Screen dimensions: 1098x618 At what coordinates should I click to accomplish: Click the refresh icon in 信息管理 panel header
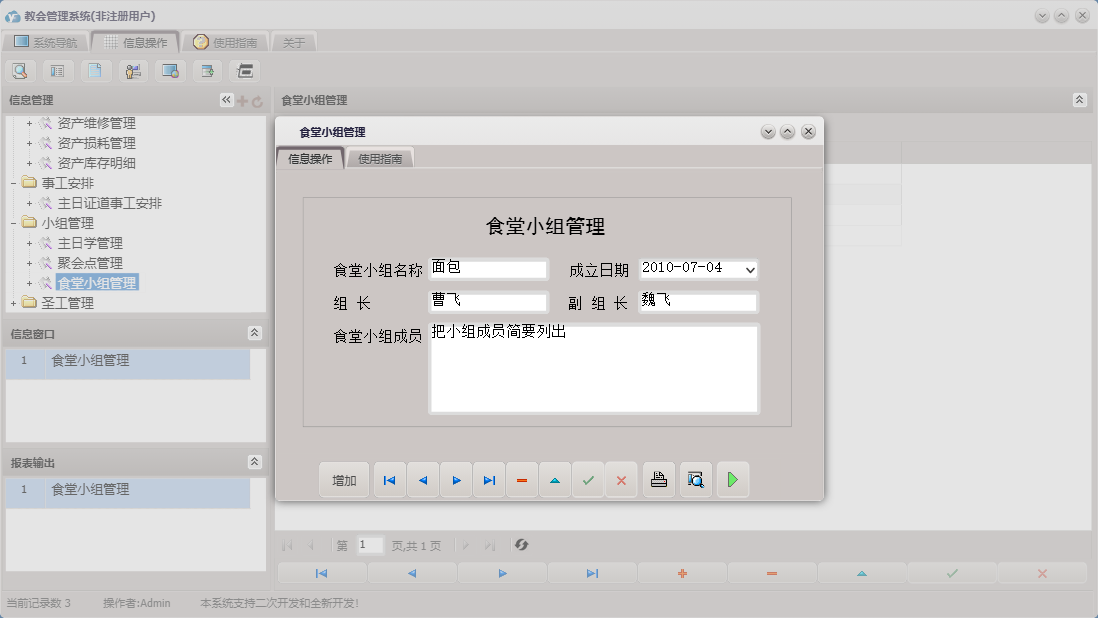(257, 101)
